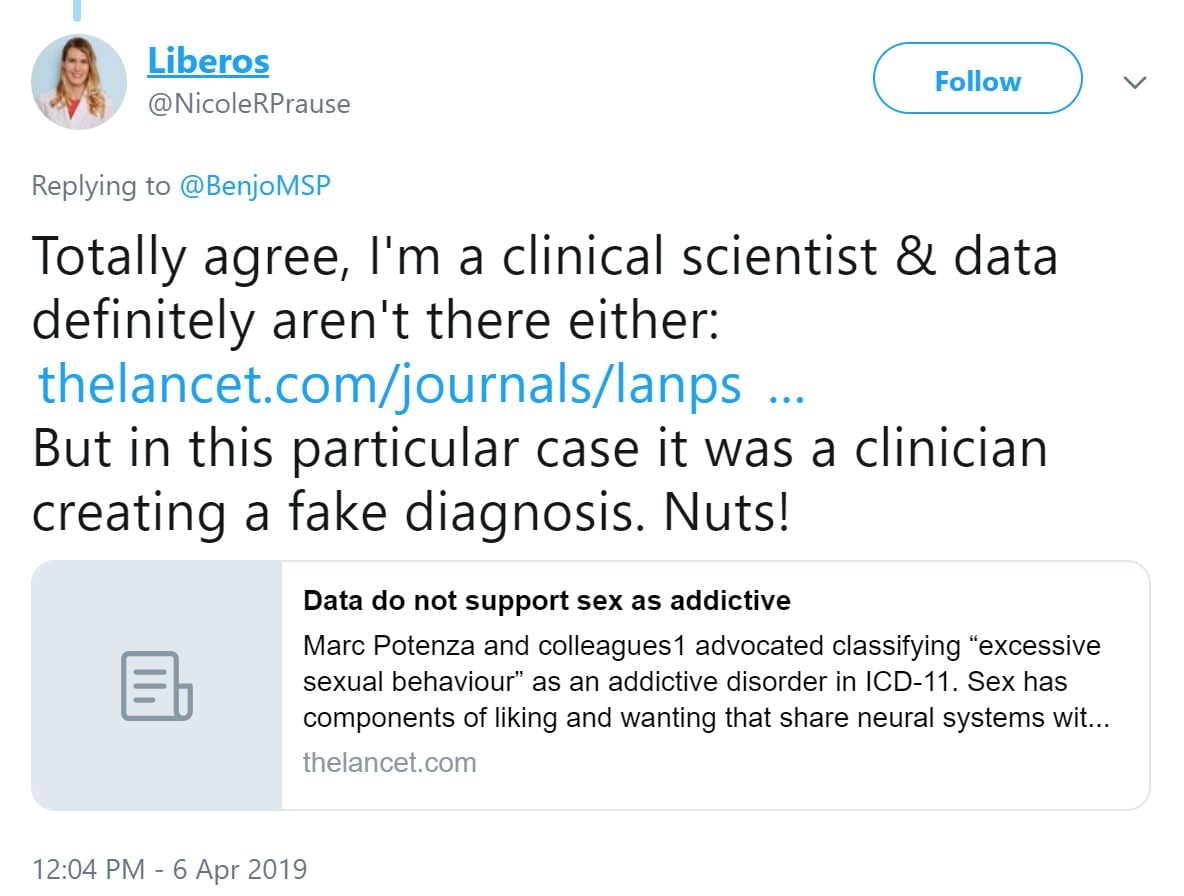The width and height of the screenshot is (1184, 896).
Task: Click the "Totally agree" tweet text line
Action: coord(544,257)
